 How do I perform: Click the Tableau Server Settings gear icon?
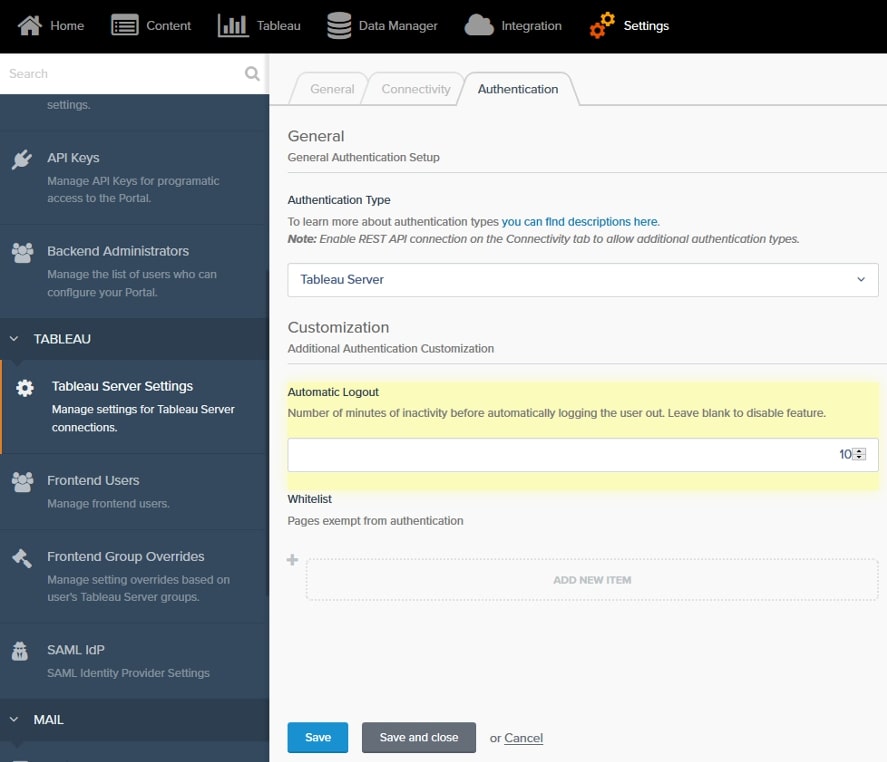point(25,388)
